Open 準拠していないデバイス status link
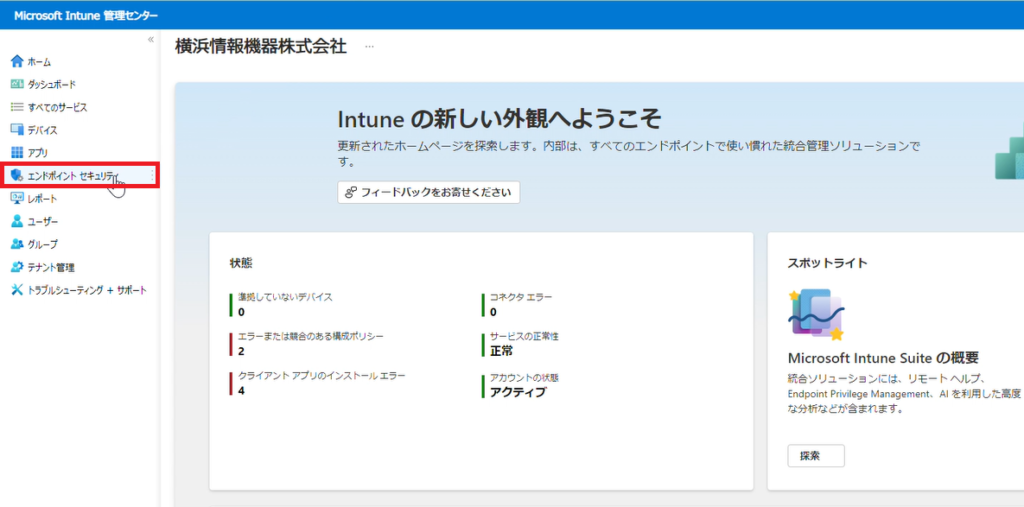 pyautogui.click(x=285, y=297)
